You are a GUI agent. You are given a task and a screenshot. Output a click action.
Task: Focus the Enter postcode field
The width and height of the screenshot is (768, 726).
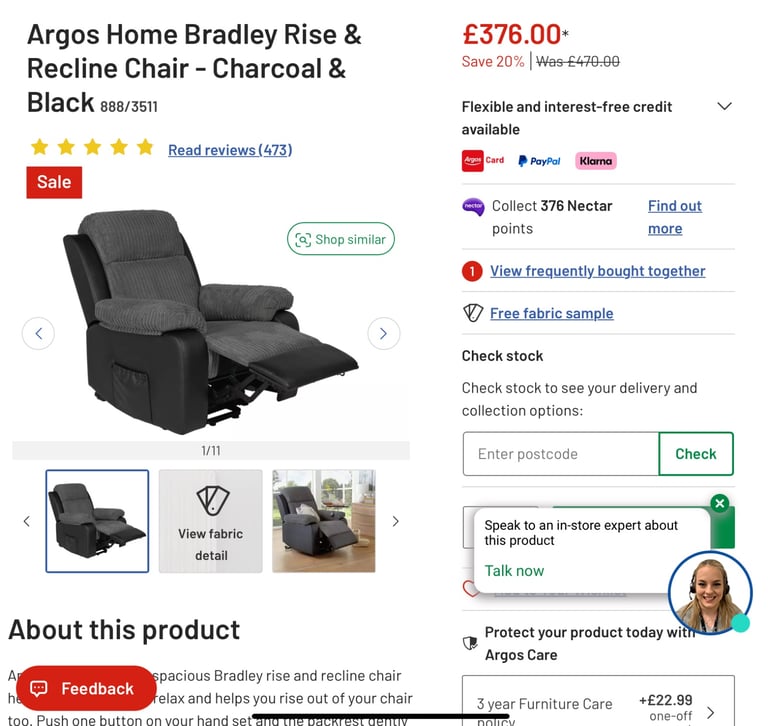561,454
